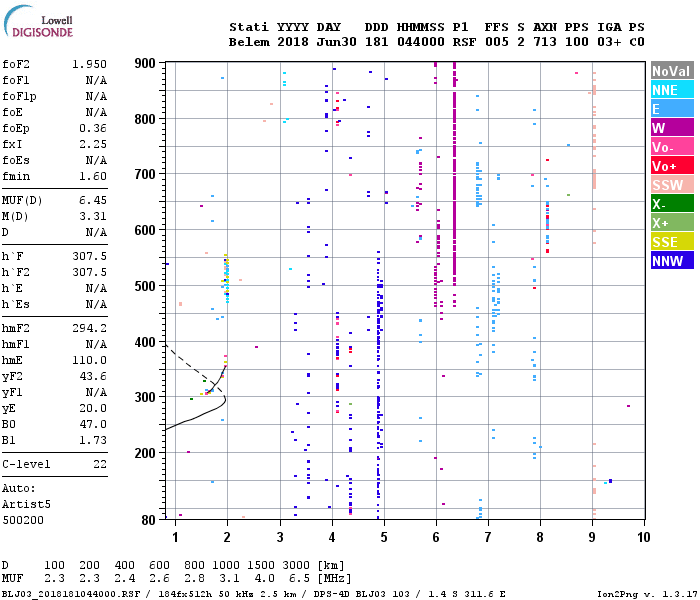Click the yF2 value 43.6

93,376
